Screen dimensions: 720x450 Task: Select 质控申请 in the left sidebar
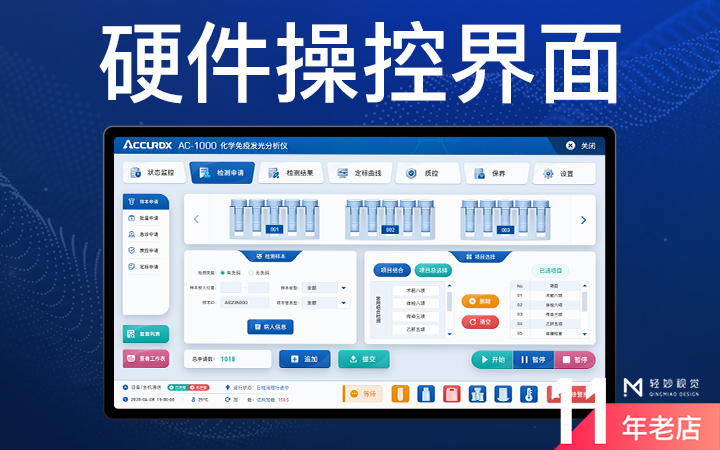(146, 250)
